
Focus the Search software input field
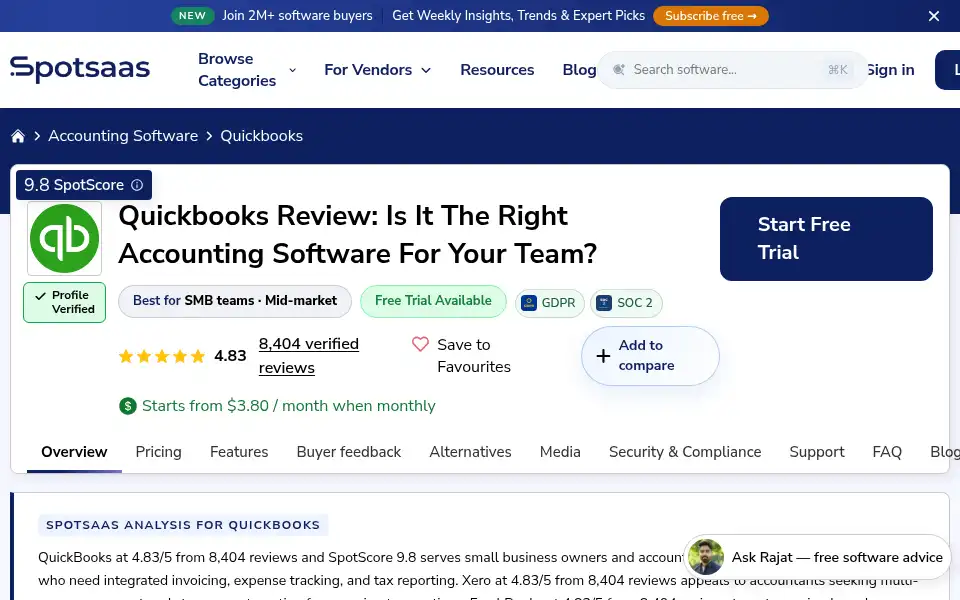click(x=732, y=70)
